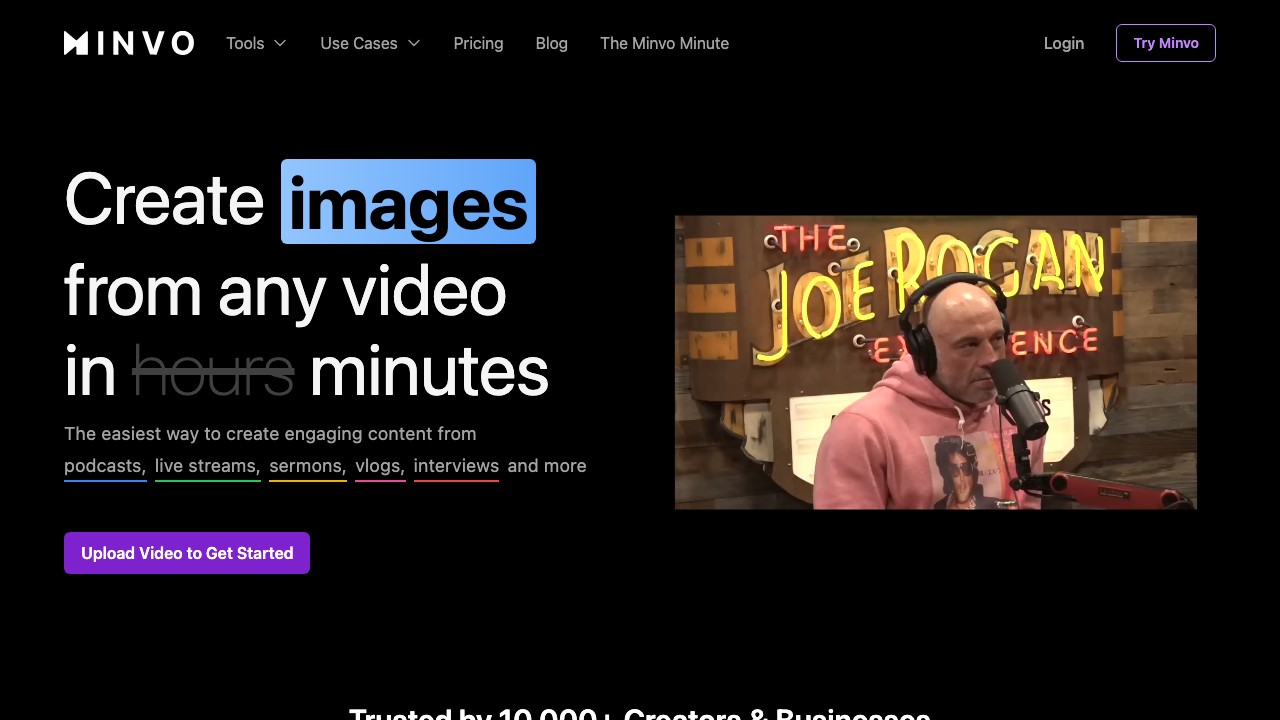
Task: Visit The Minvo Minute page
Action: tap(664, 43)
